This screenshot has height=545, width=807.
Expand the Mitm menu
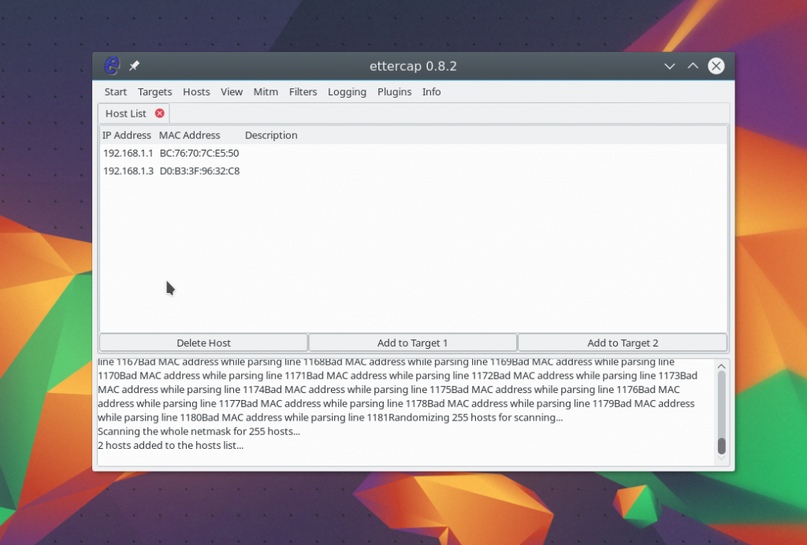pyautogui.click(x=266, y=92)
